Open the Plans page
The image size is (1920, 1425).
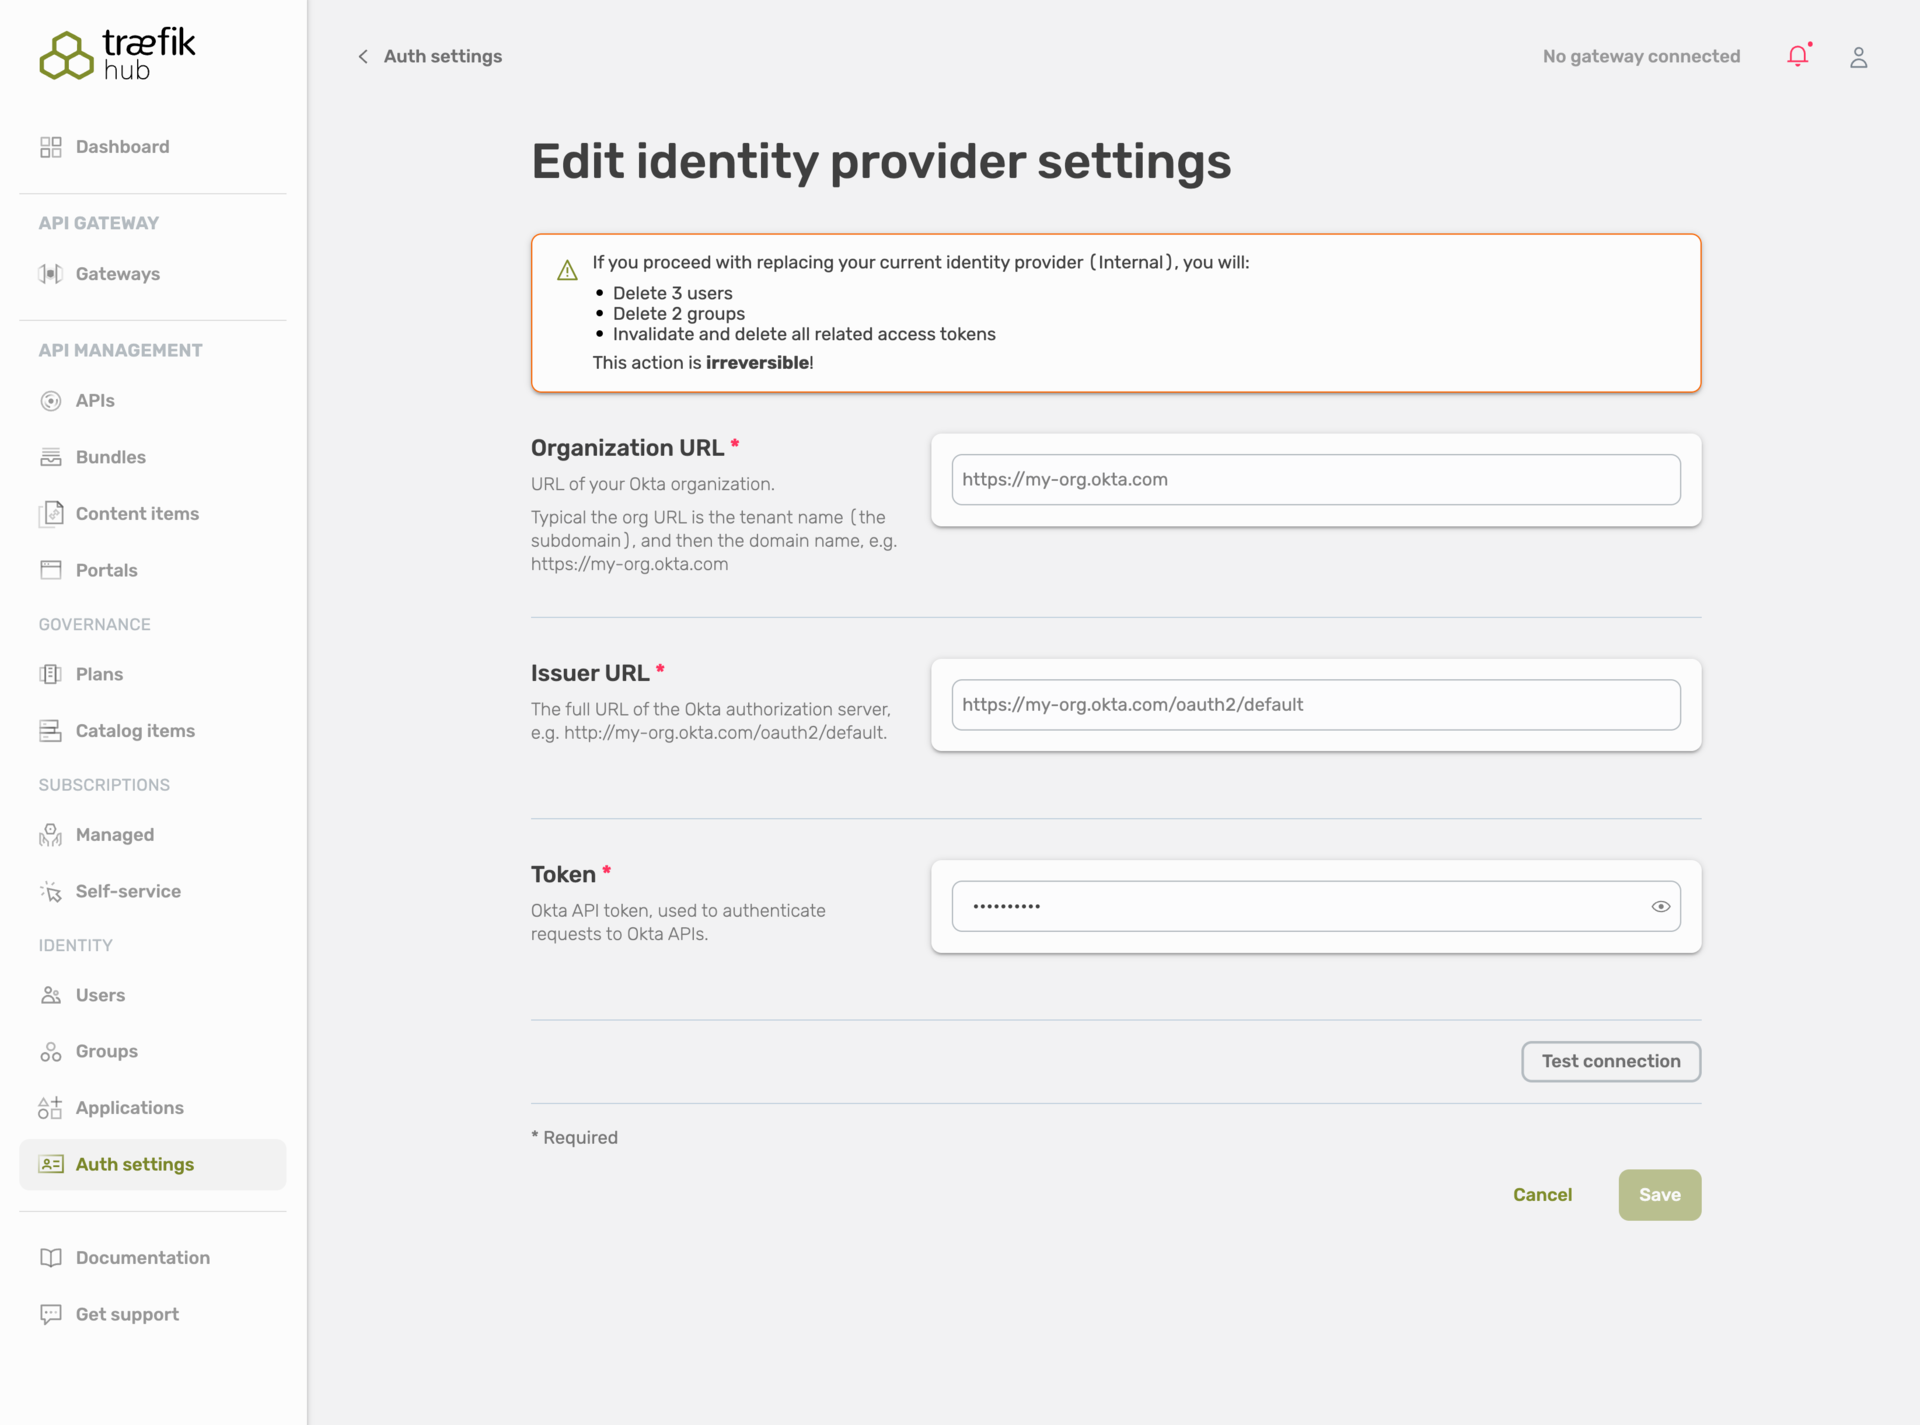coord(153,674)
